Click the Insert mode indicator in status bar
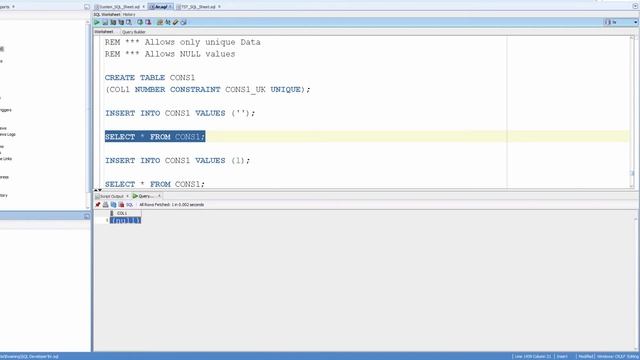 point(562,357)
